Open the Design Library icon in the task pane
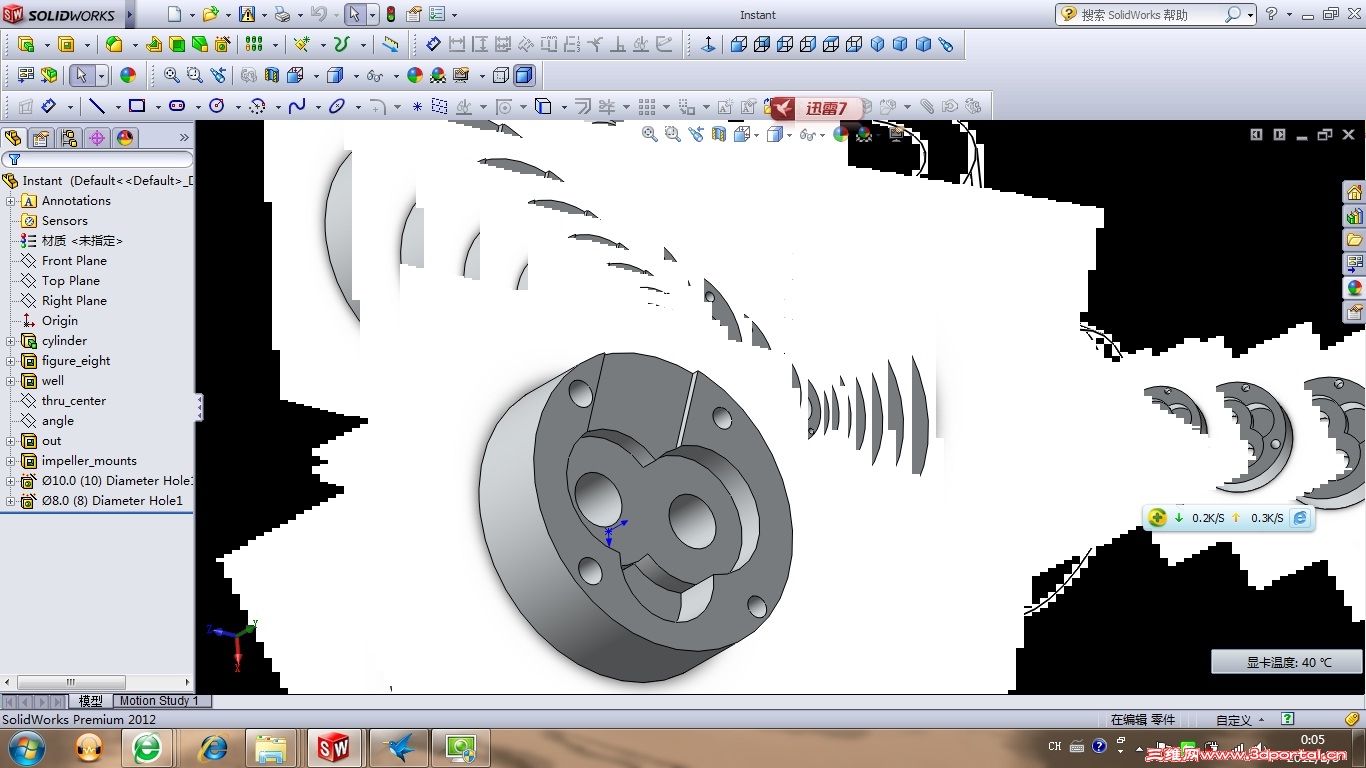The width and height of the screenshot is (1366, 768). click(x=1354, y=216)
